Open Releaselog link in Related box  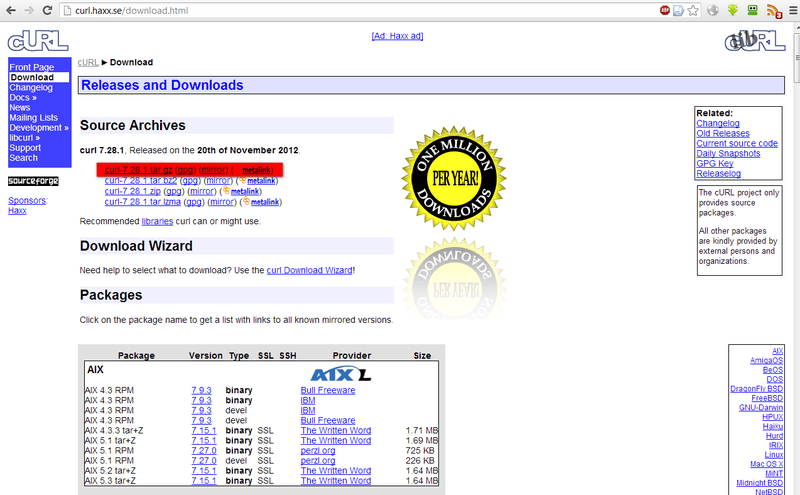point(718,174)
